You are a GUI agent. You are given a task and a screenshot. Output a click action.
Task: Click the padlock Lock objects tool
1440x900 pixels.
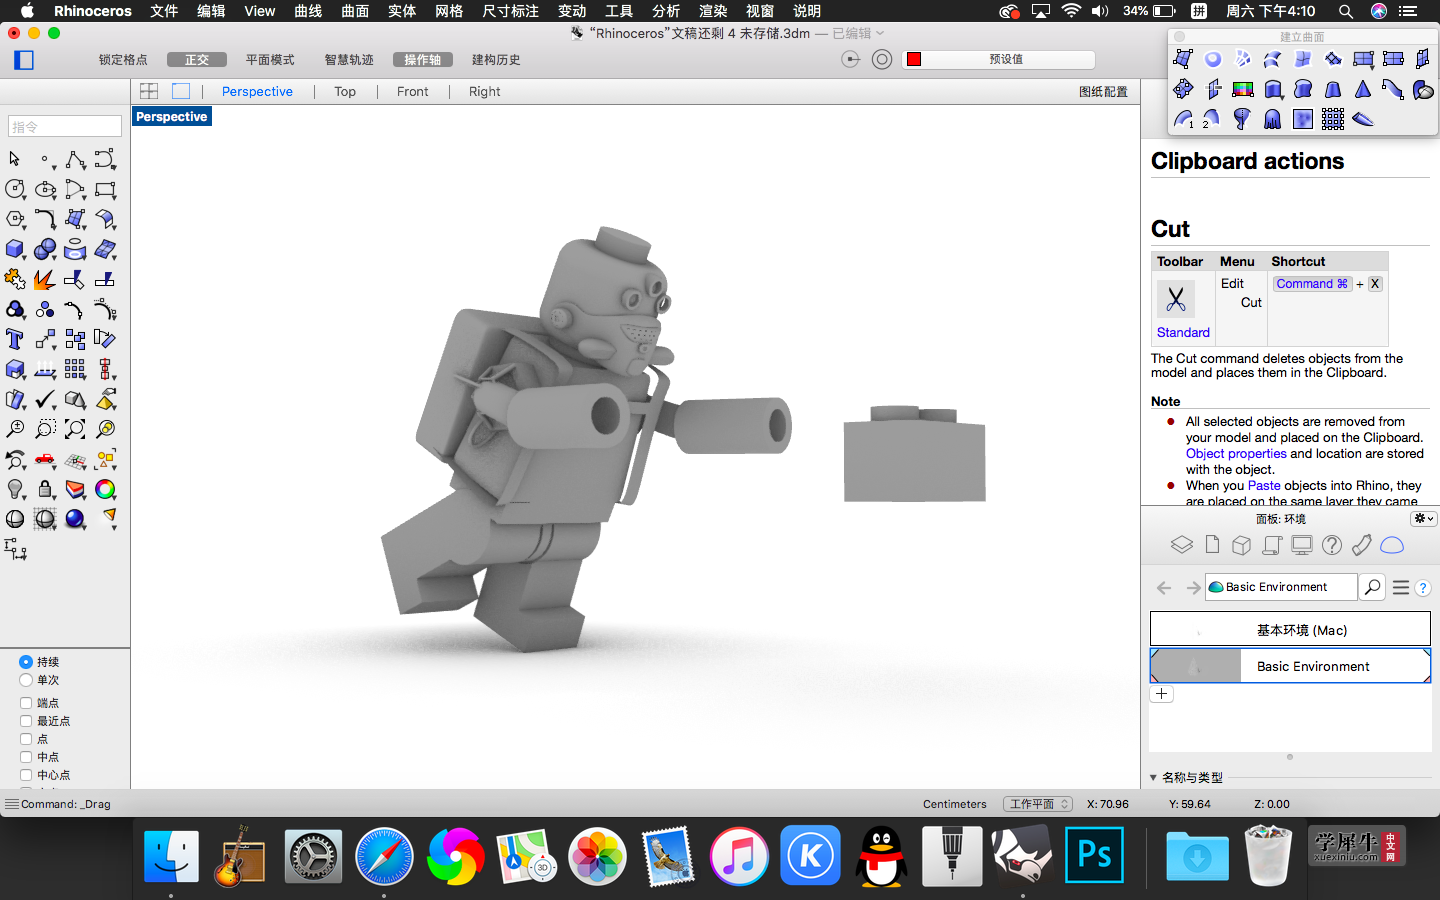pyautogui.click(x=45, y=489)
